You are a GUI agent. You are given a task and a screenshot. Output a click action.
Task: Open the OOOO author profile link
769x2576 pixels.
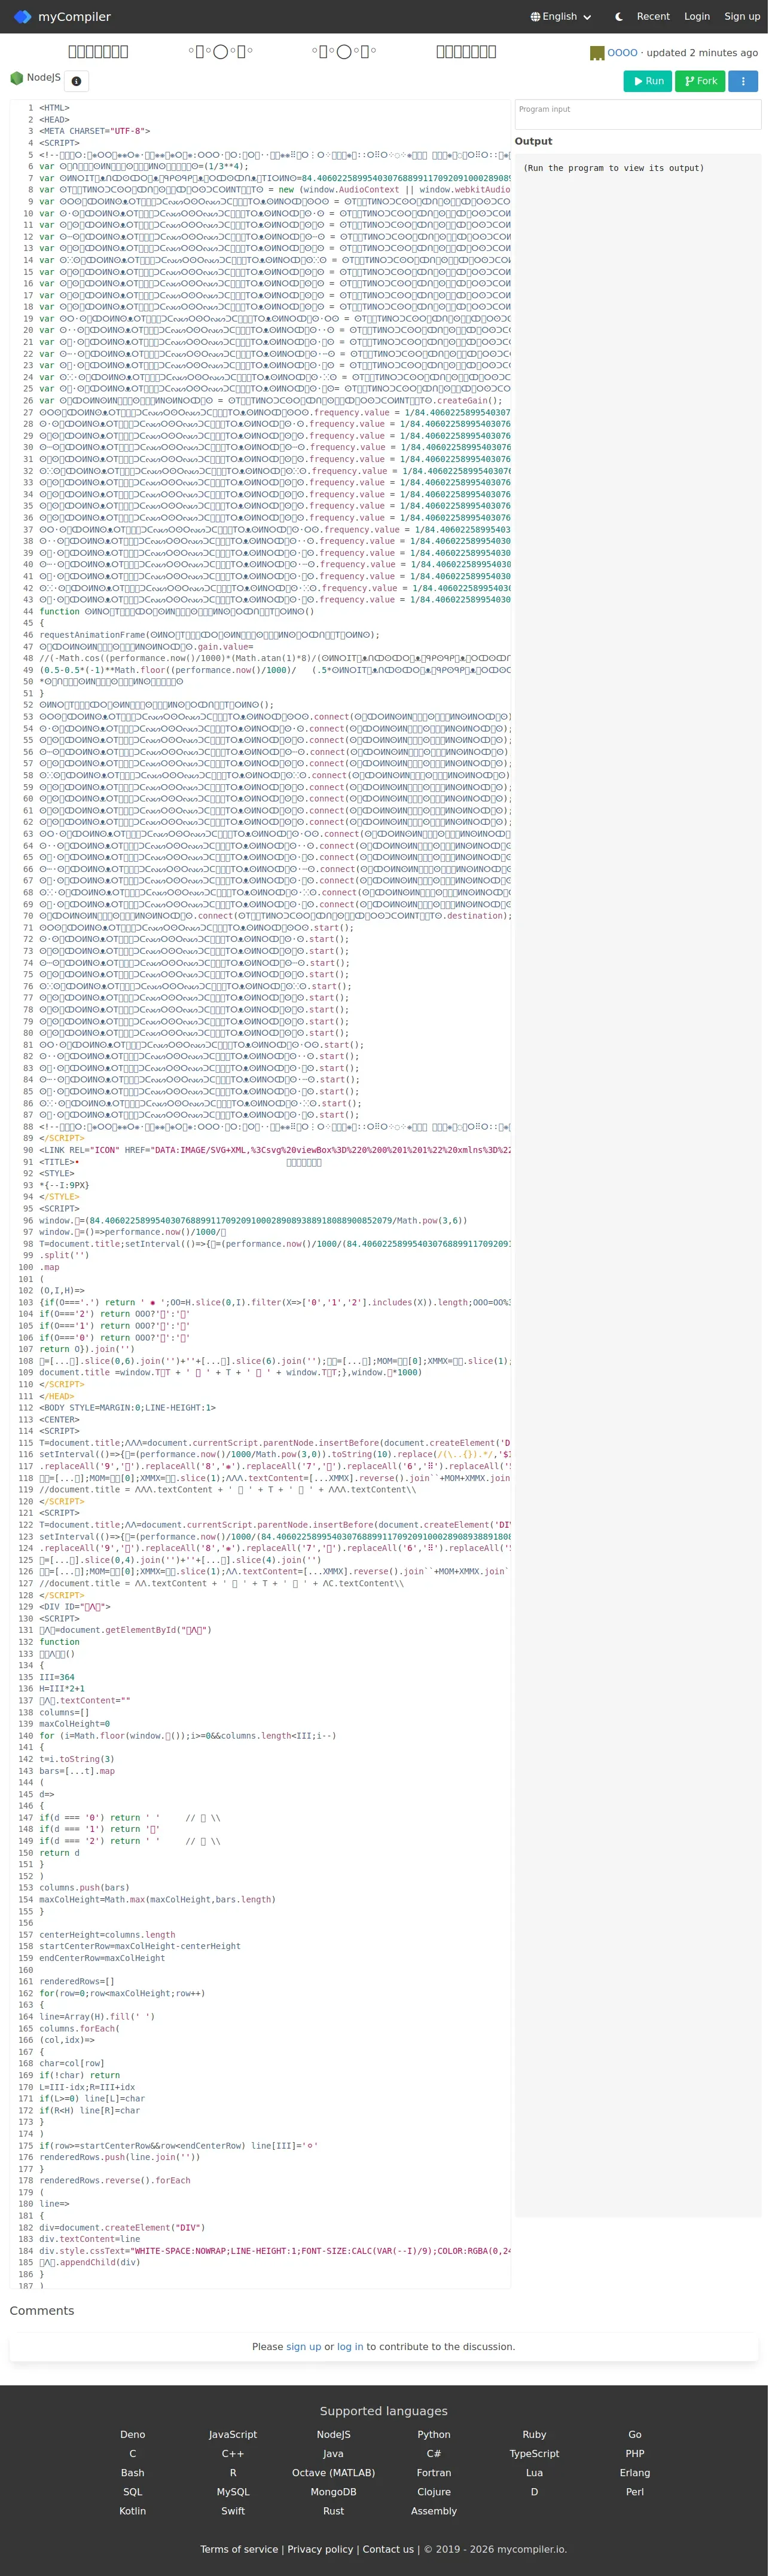coord(622,53)
